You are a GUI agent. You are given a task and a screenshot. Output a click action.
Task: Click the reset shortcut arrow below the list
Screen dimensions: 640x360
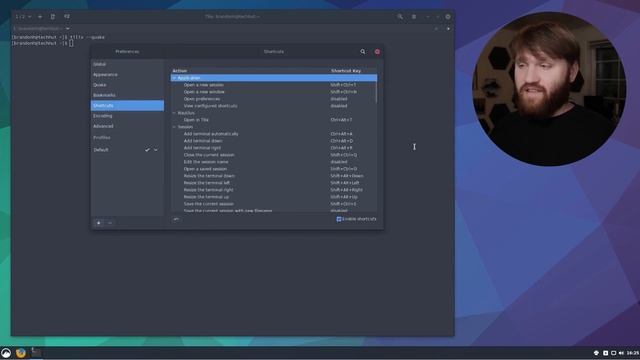(176, 219)
